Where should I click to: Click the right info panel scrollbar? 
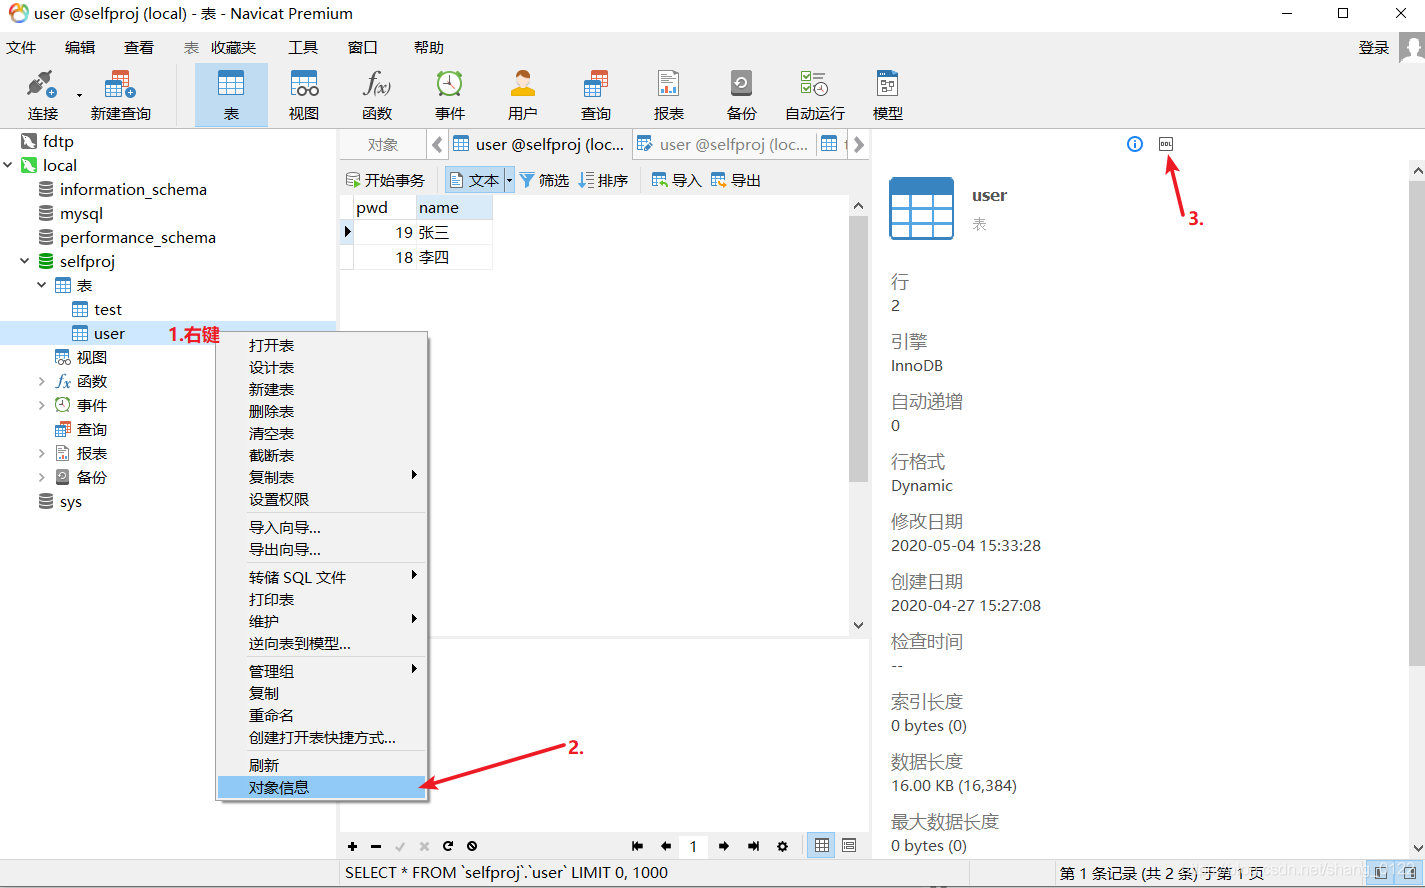1417,424
